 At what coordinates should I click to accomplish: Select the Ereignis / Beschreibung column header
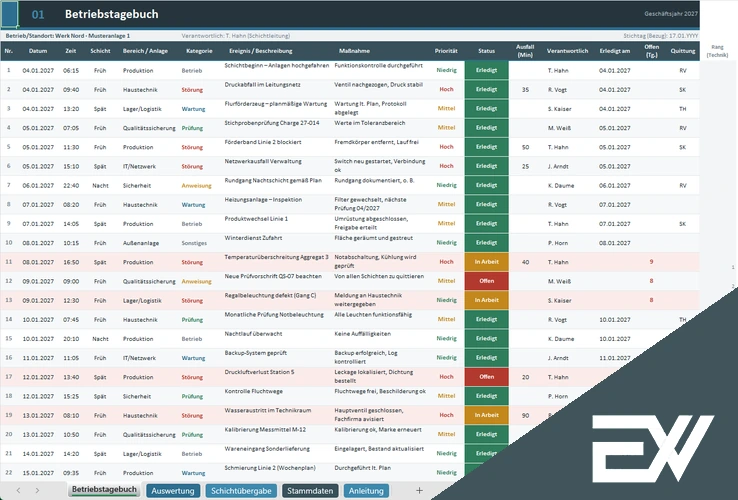261,51
